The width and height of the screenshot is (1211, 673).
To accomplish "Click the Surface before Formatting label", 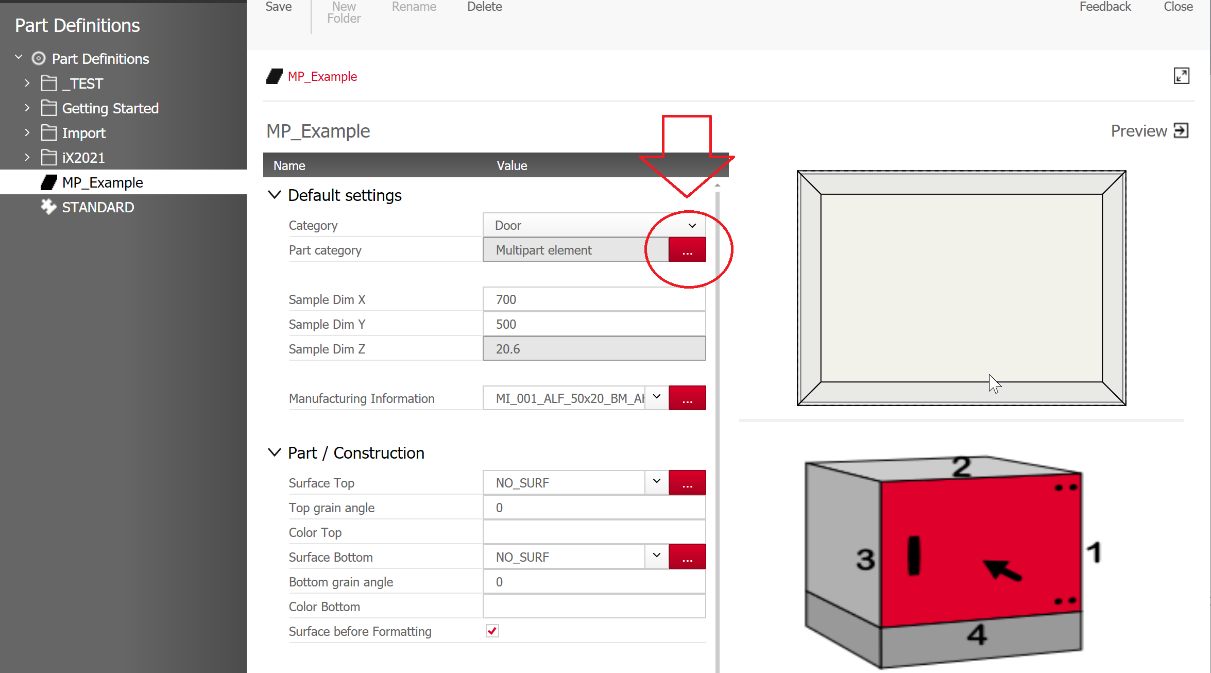I will 360,631.
